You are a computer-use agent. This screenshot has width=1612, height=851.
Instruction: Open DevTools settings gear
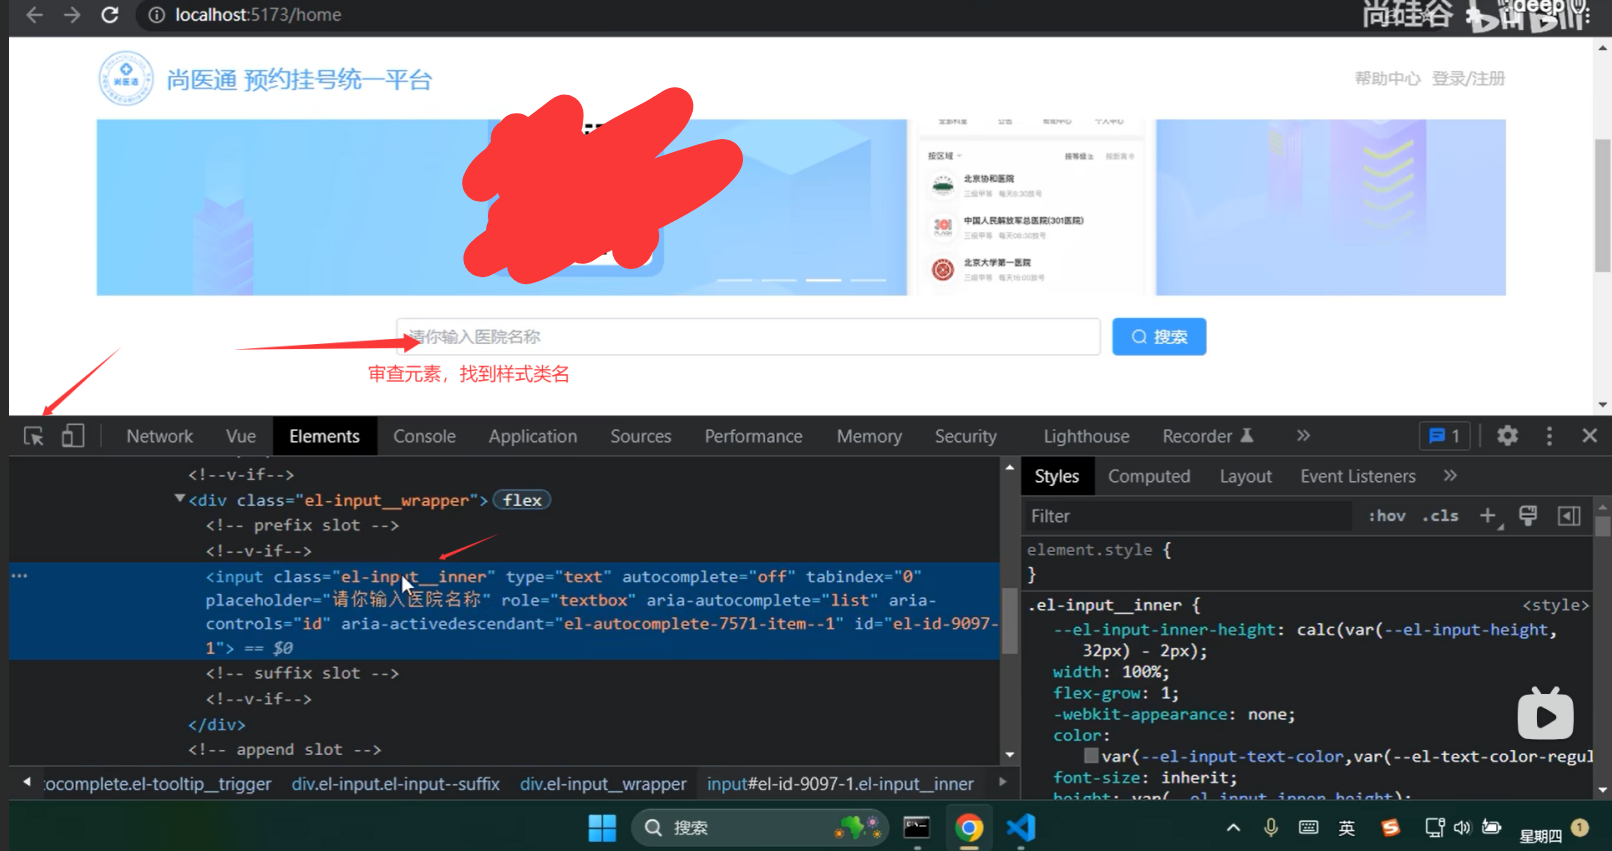[x=1507, y=436]
